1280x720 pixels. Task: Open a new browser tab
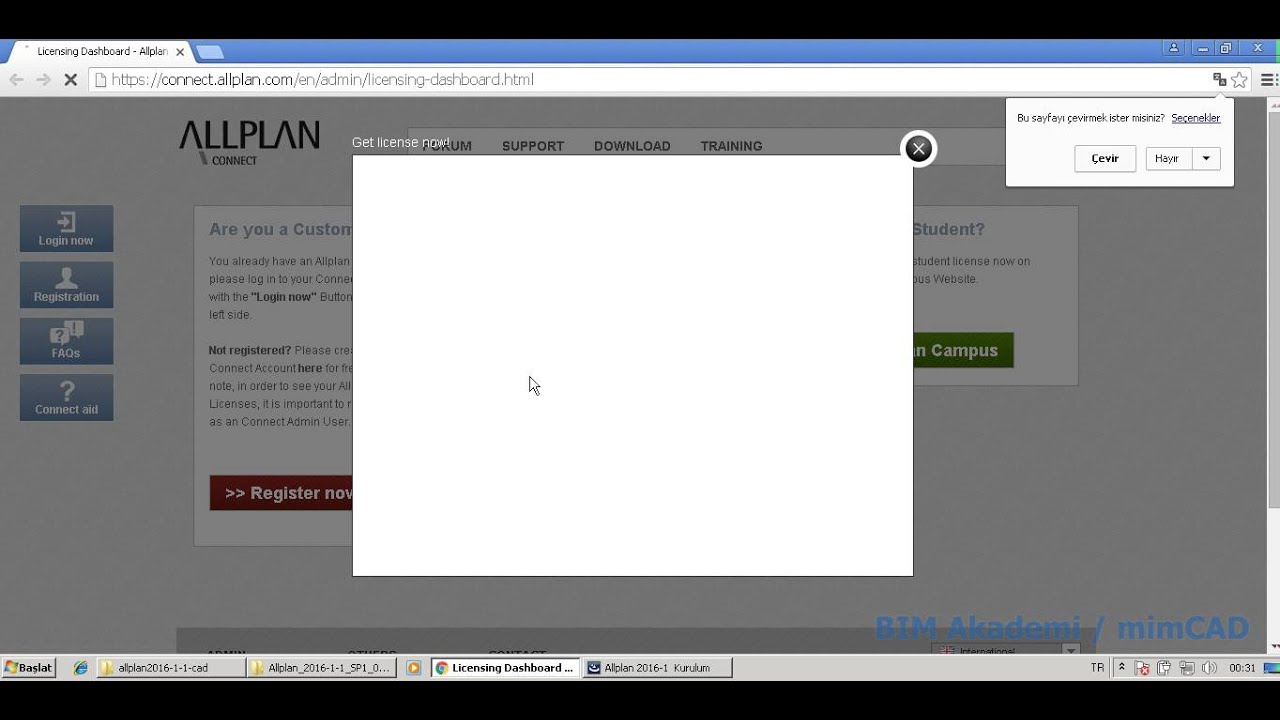(209, 52)
